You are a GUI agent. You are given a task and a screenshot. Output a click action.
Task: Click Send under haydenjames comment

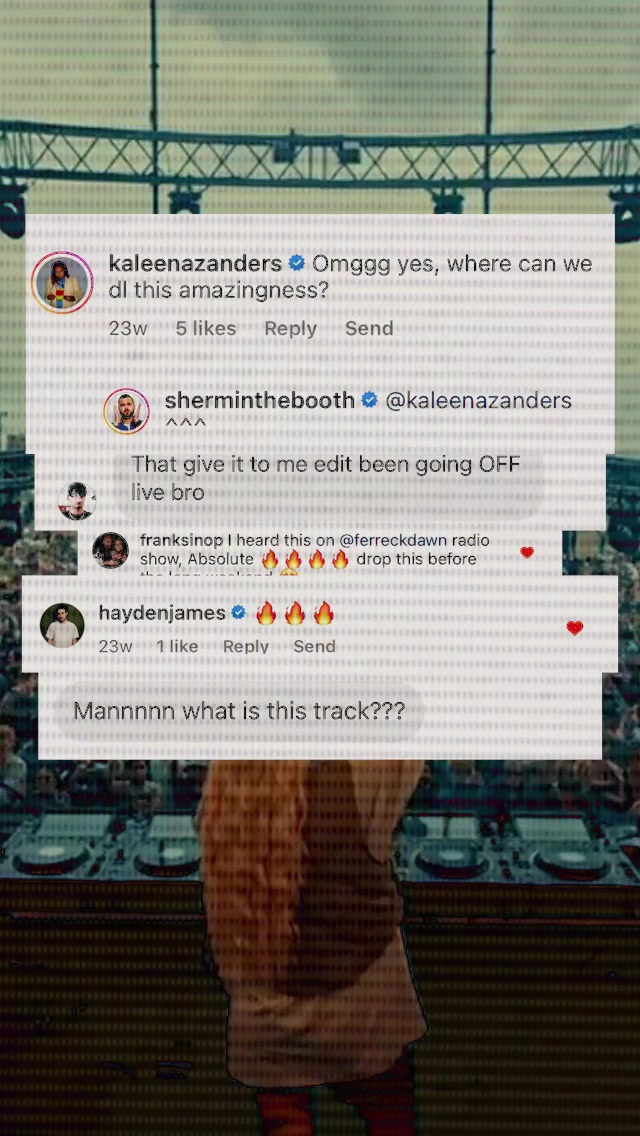click(x=314, y=646)
